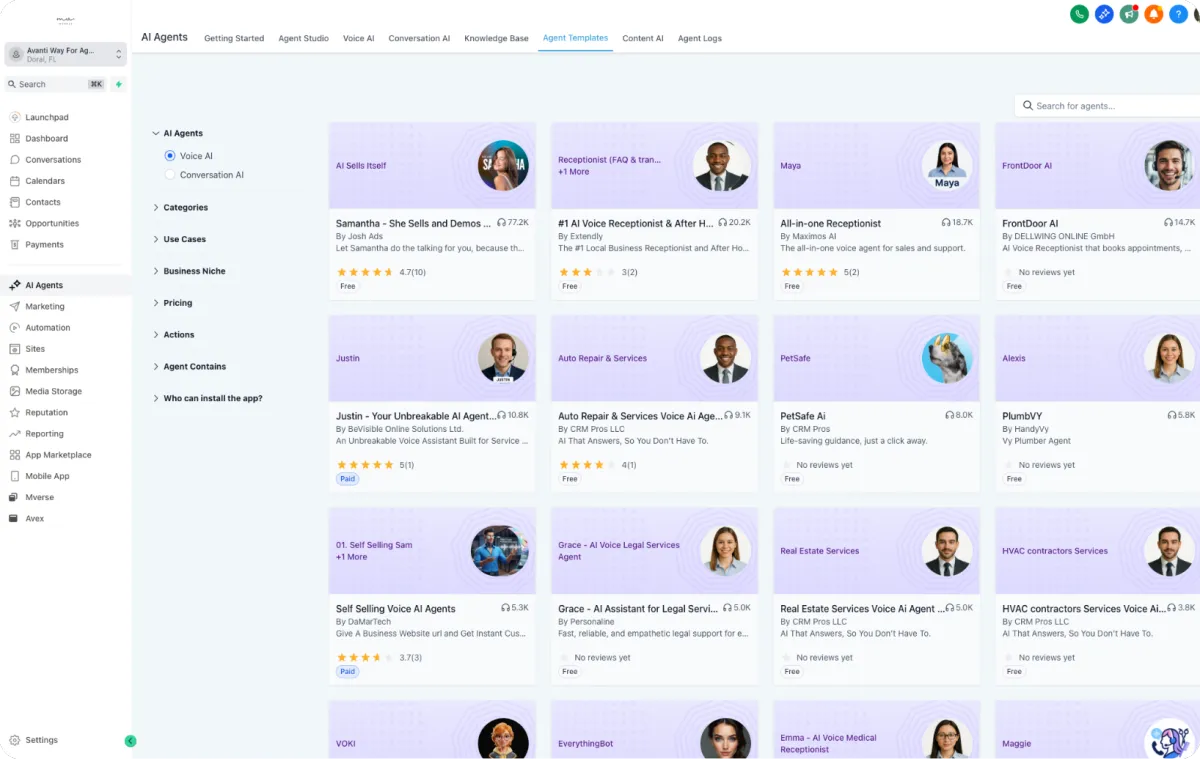Switch to the Knowledge Base tab

(x=496, y=38)
